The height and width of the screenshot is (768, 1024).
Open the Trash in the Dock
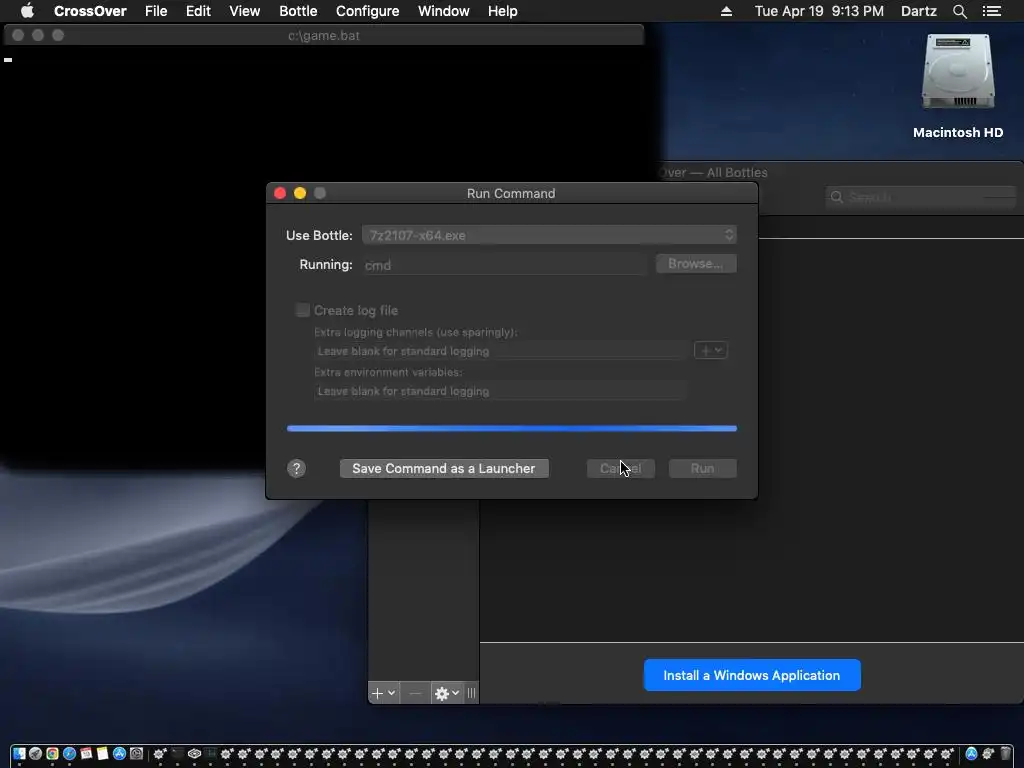pyautogui.click(x=1006, y=754)
